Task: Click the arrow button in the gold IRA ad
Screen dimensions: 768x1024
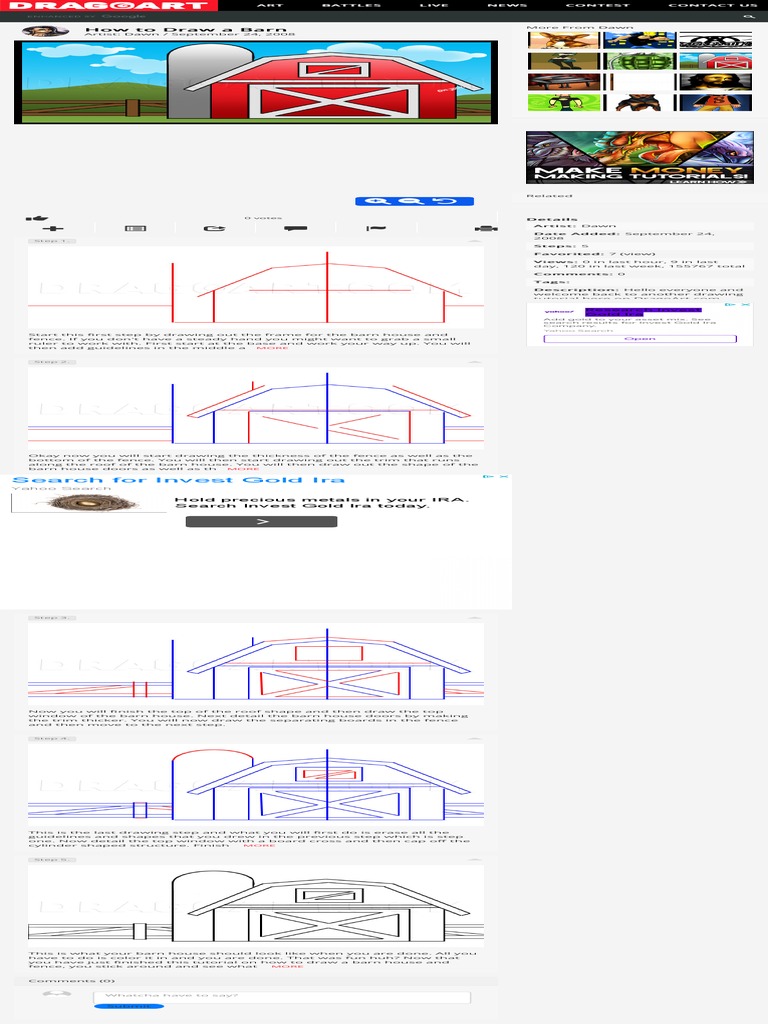Action: pyautogui.click(x=261, y=522)
